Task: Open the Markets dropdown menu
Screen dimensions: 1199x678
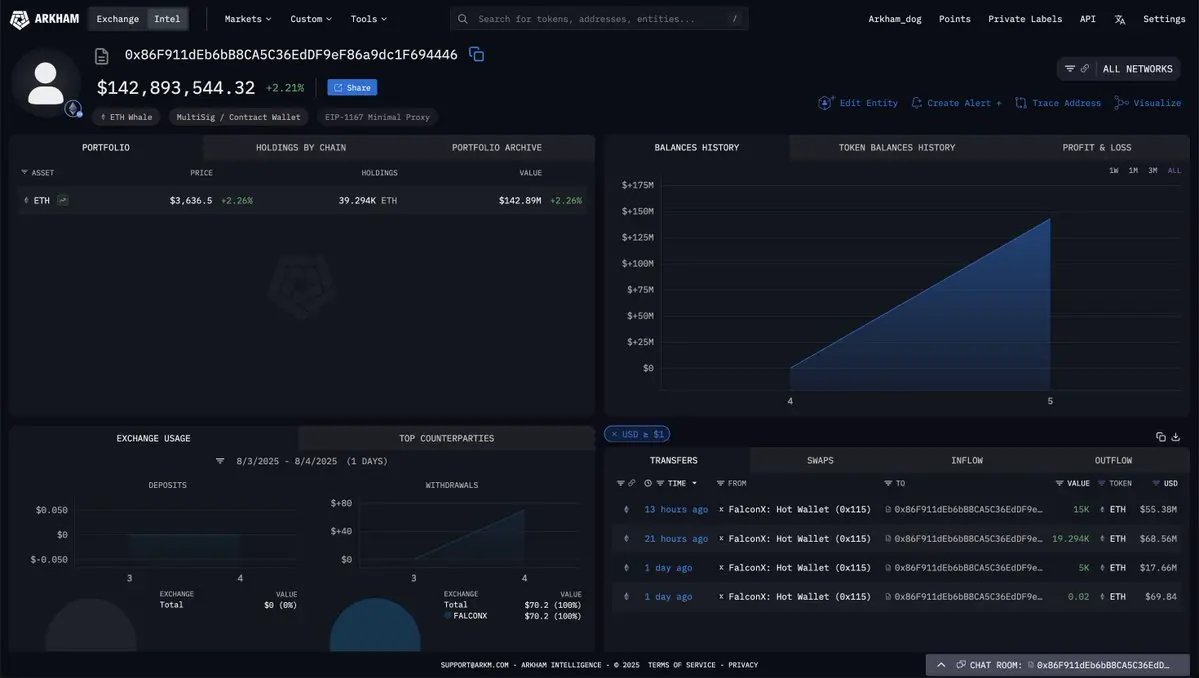Action: 248,19
